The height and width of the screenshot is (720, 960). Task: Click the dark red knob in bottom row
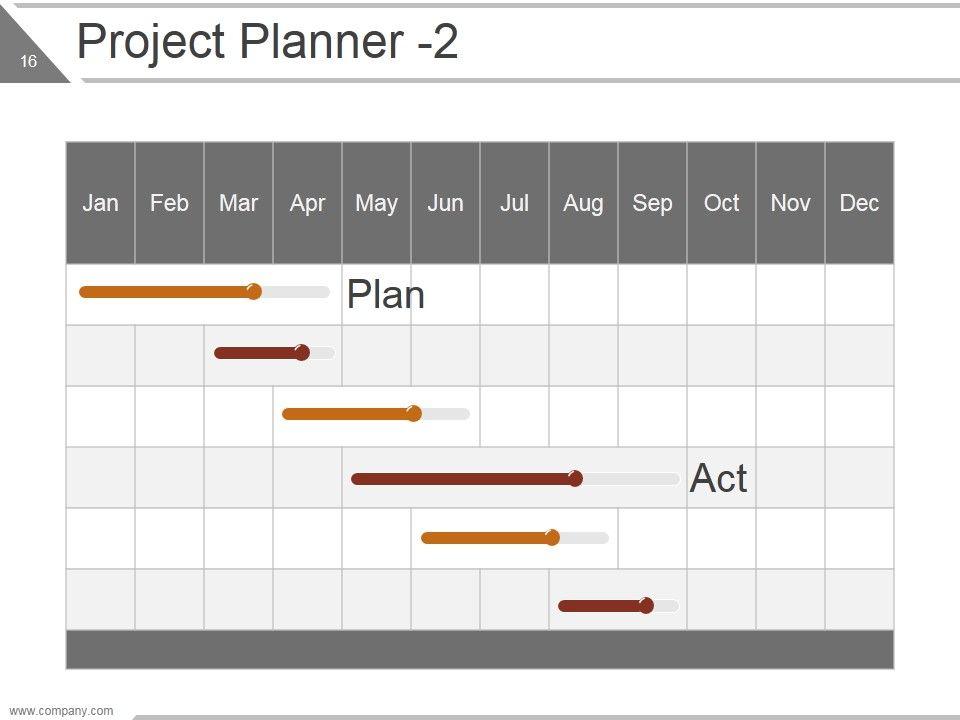646,605
